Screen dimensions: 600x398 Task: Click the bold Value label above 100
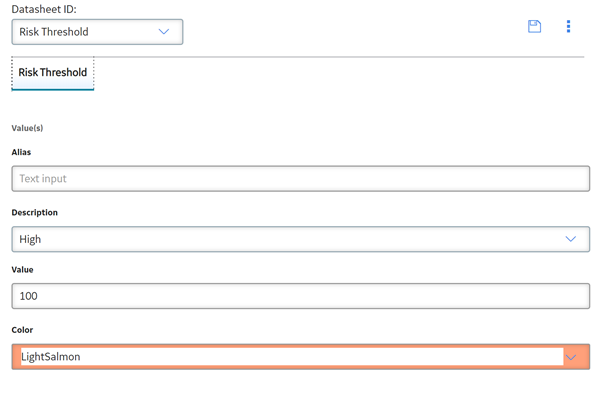pos(22,270)
